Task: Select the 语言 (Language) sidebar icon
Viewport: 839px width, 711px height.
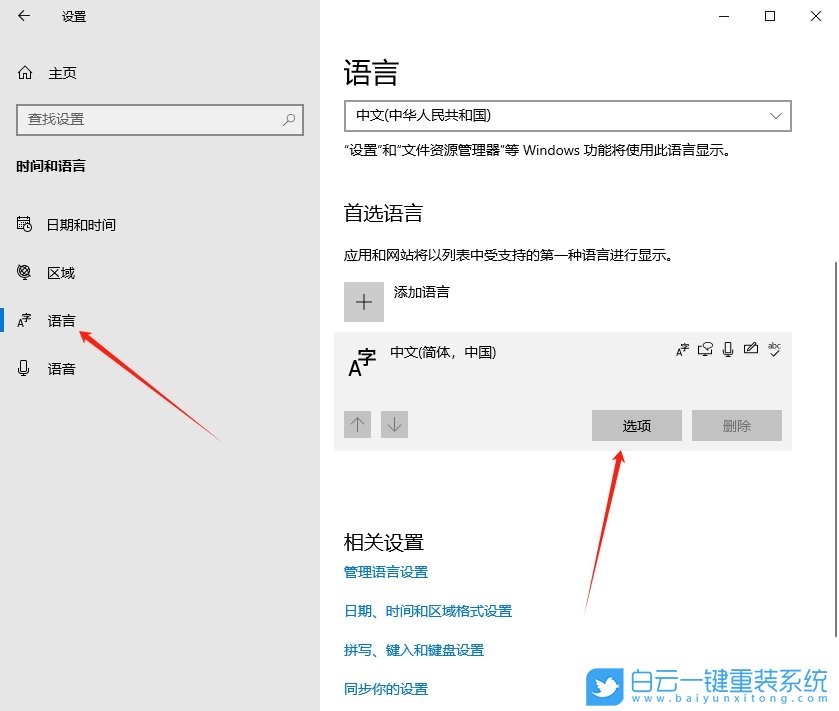Action: [x=23, y=320]
